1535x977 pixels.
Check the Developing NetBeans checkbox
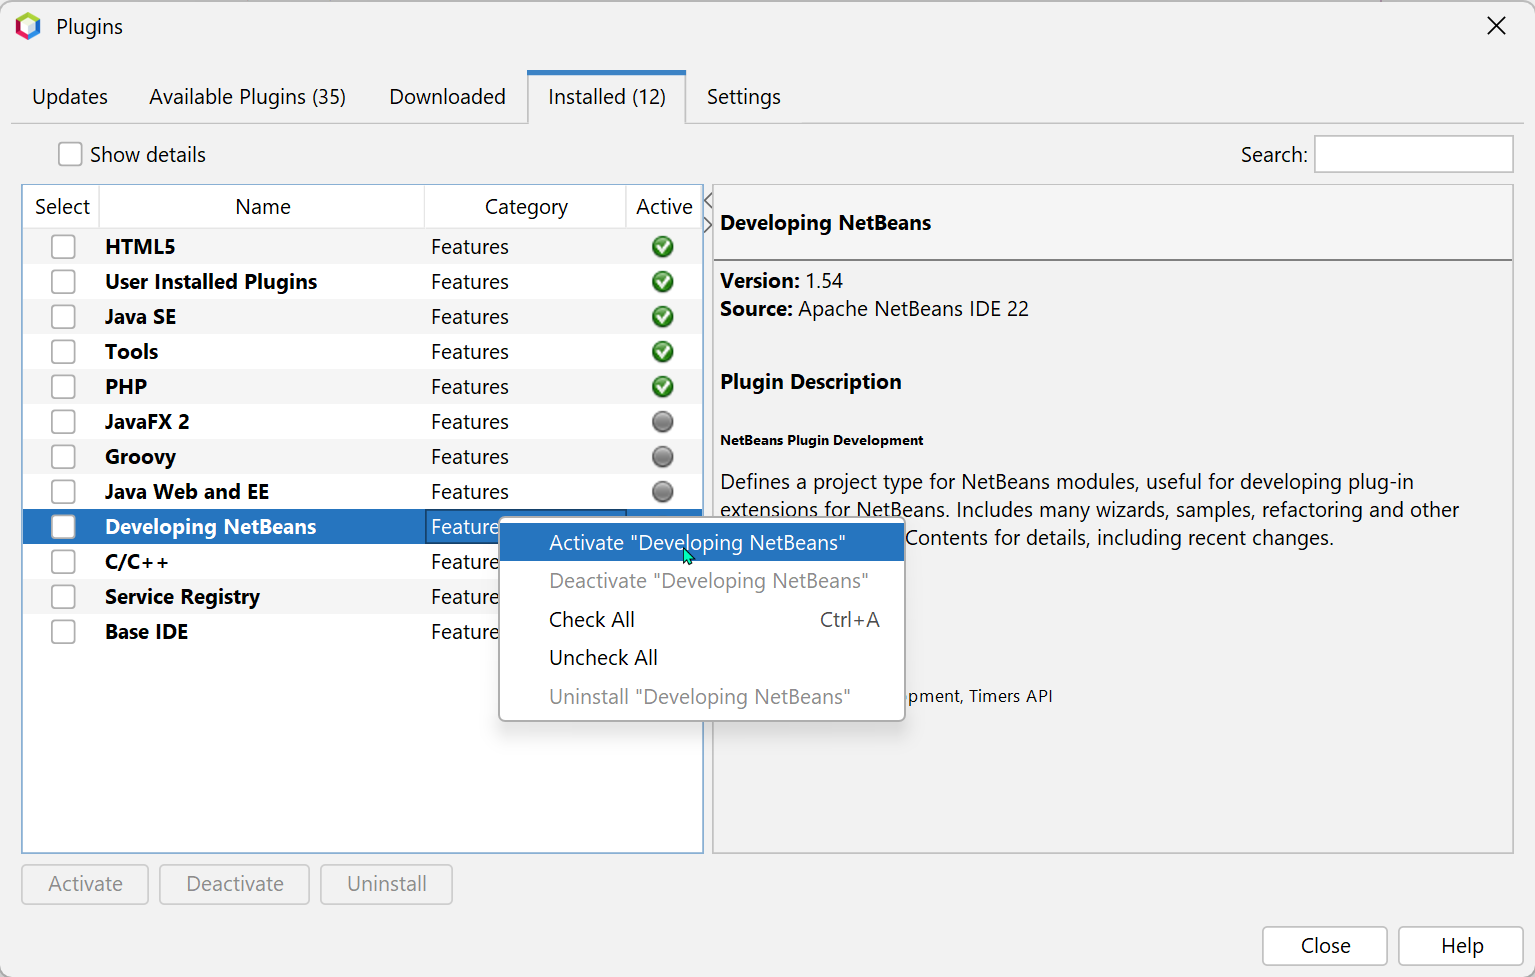pos(63,527)
